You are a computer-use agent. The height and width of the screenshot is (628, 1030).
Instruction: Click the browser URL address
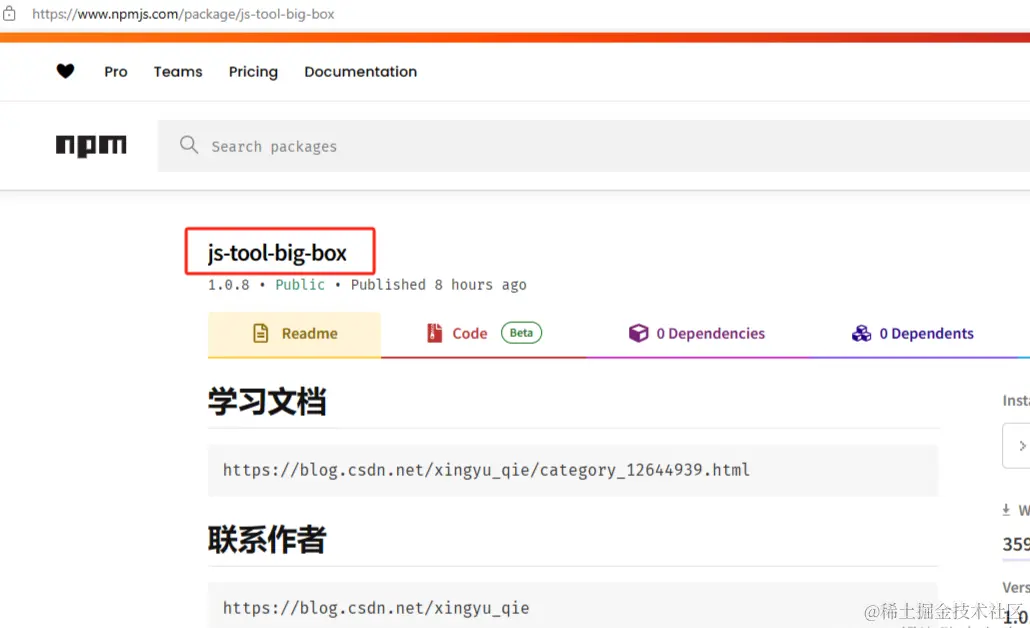coord(183,14)
